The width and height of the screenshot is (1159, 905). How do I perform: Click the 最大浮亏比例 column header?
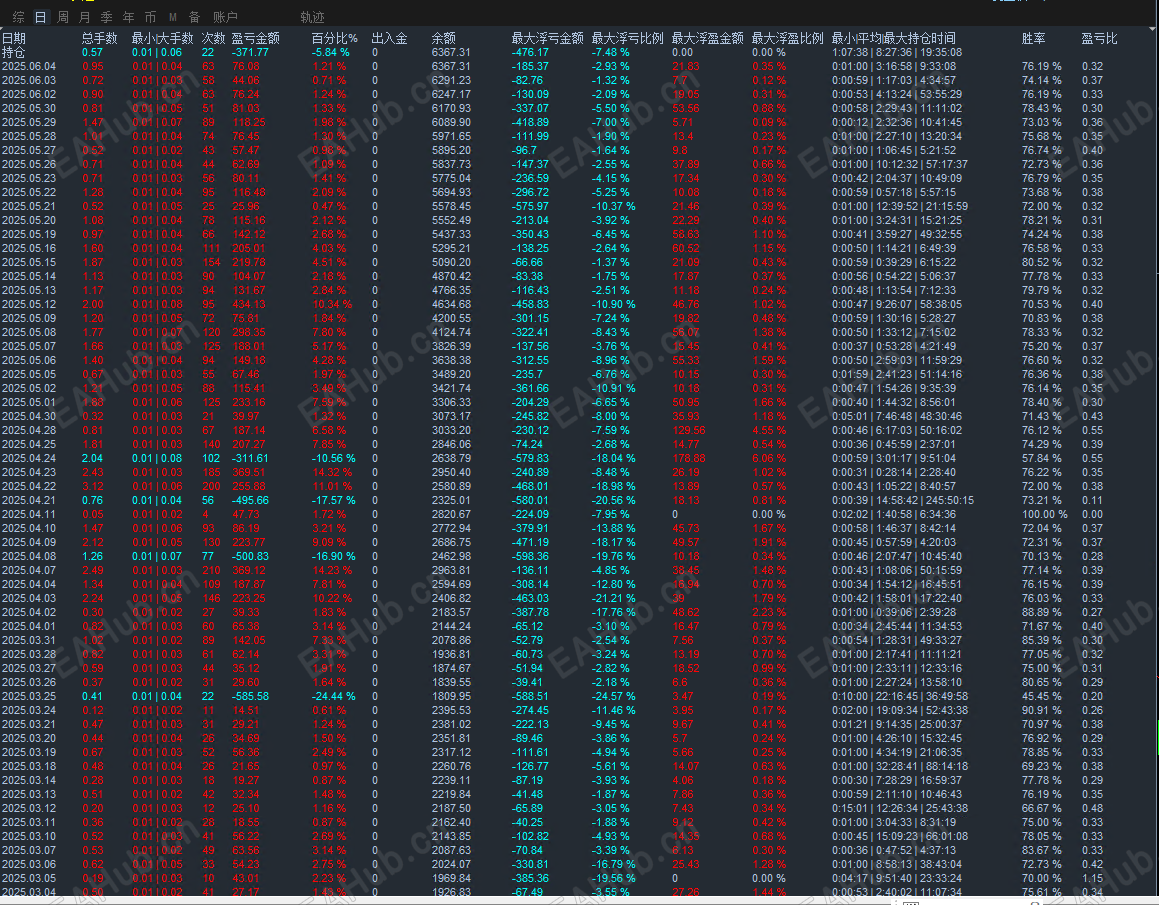pyautogui.click(x=628, y=38)
